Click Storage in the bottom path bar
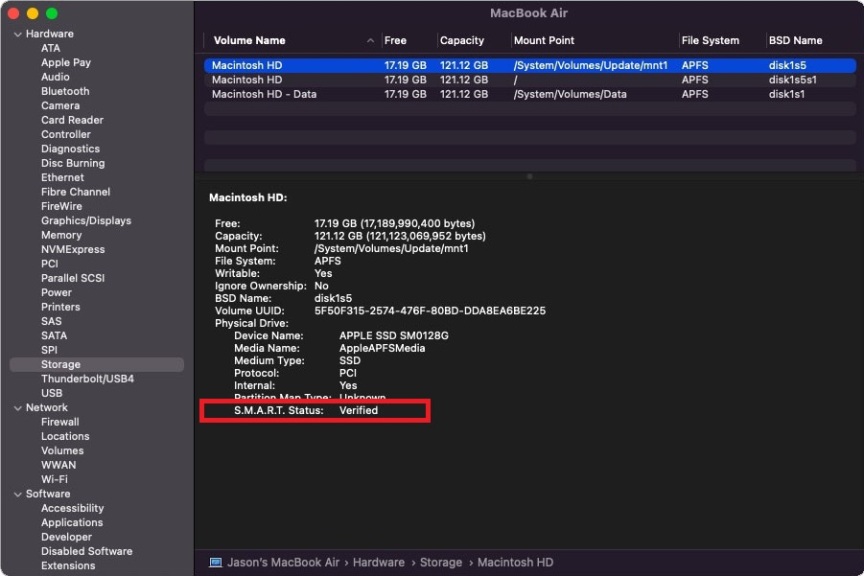Image resolution: width=864 pixels, height=576 pixels. pos(441,562)
